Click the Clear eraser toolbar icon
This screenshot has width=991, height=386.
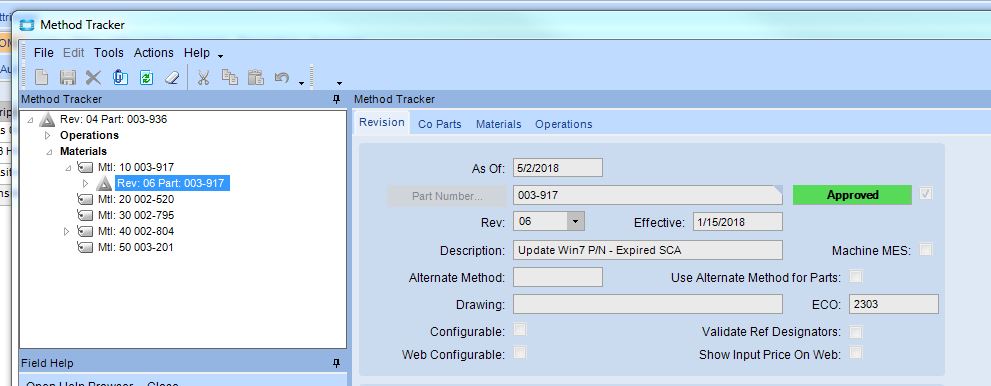[172, 78]
